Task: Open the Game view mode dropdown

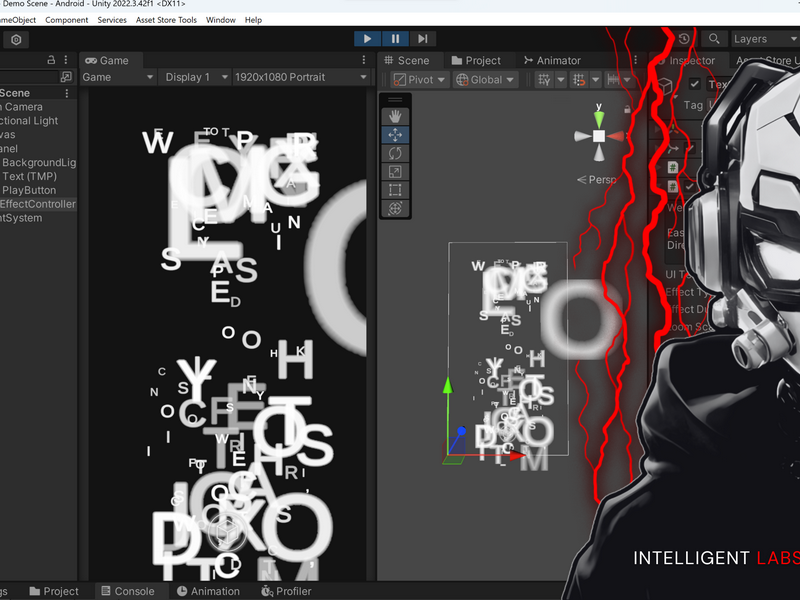Action: 118,77
